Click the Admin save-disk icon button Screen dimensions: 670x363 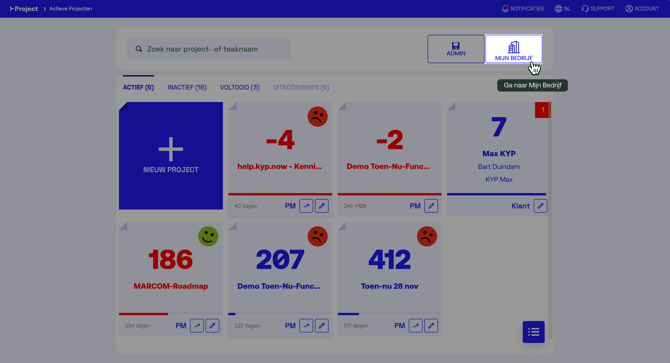(456, 49)
